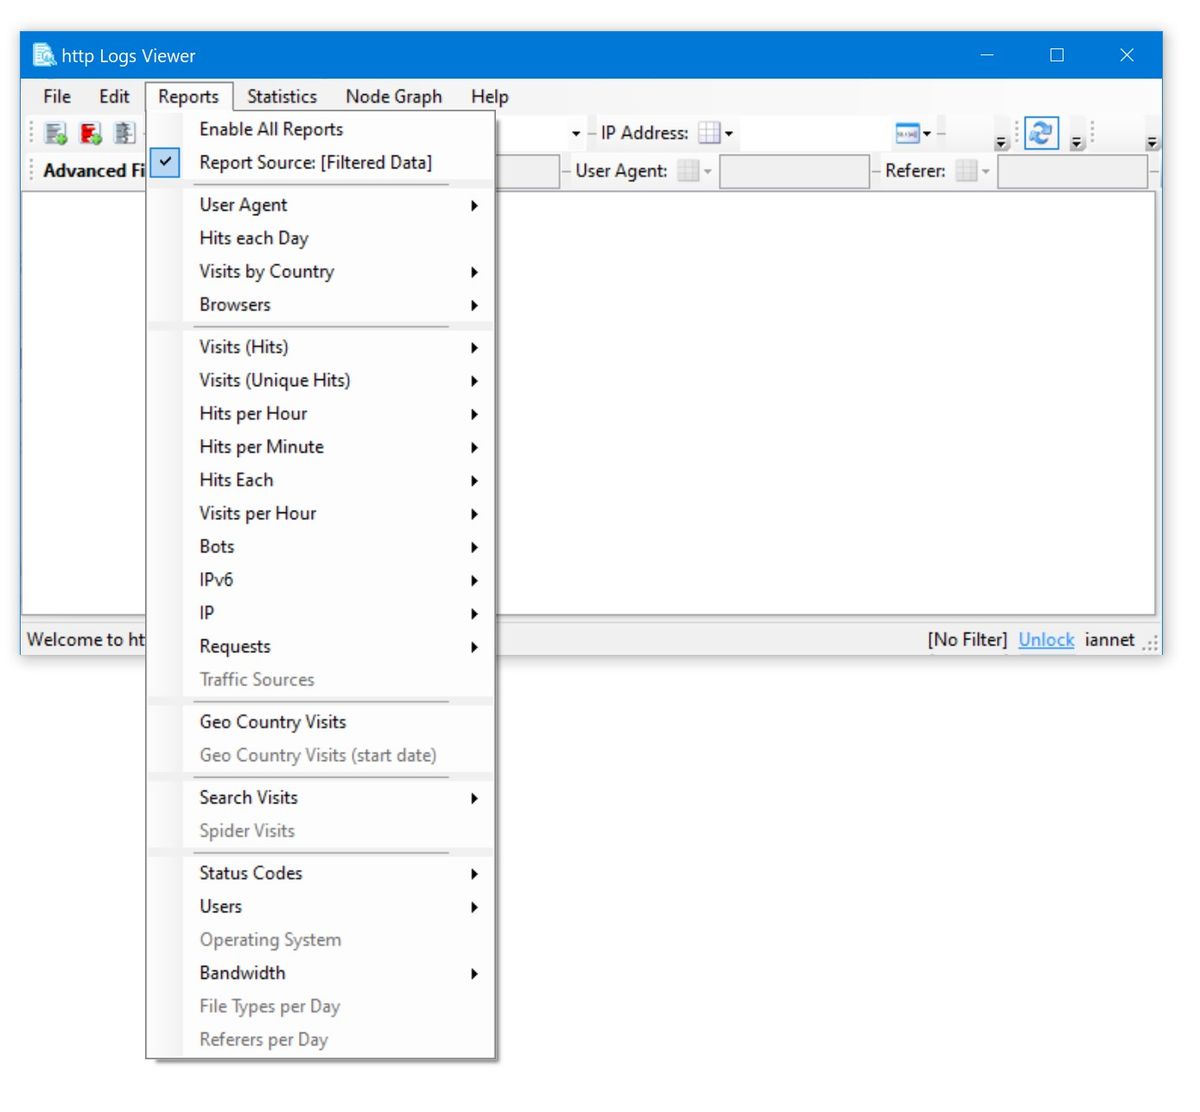Viewport: 1200px width, 1112px height.
Task: Expand the Visits by Country submenu
Action: point(266,271)
